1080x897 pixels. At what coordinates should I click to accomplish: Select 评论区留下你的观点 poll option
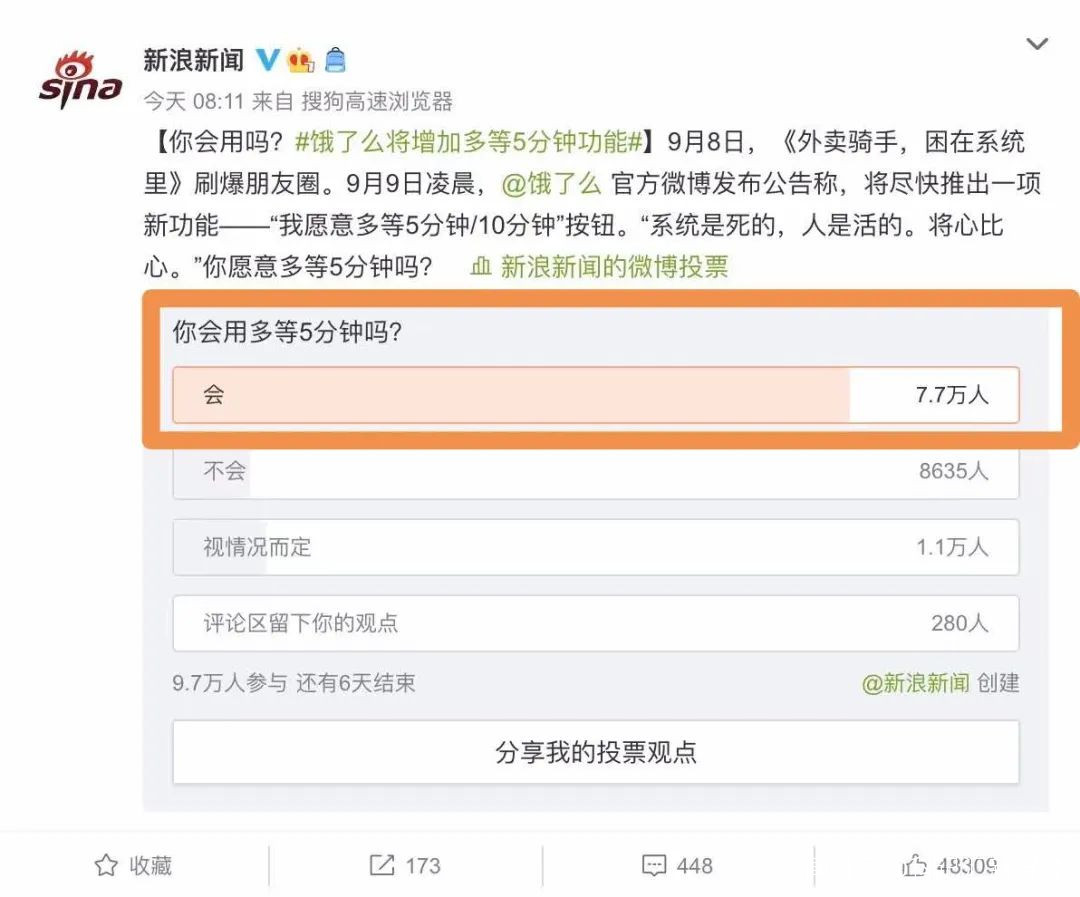point(595,623)
